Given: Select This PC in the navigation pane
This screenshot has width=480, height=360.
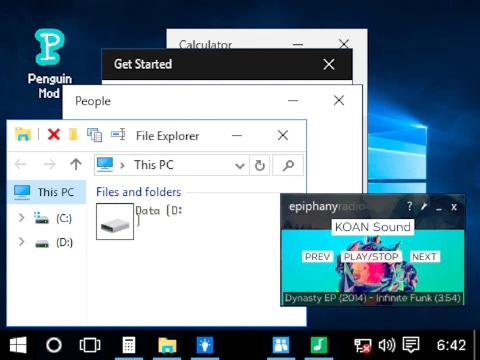Looking at the screenshot, I should pos(47,192).
